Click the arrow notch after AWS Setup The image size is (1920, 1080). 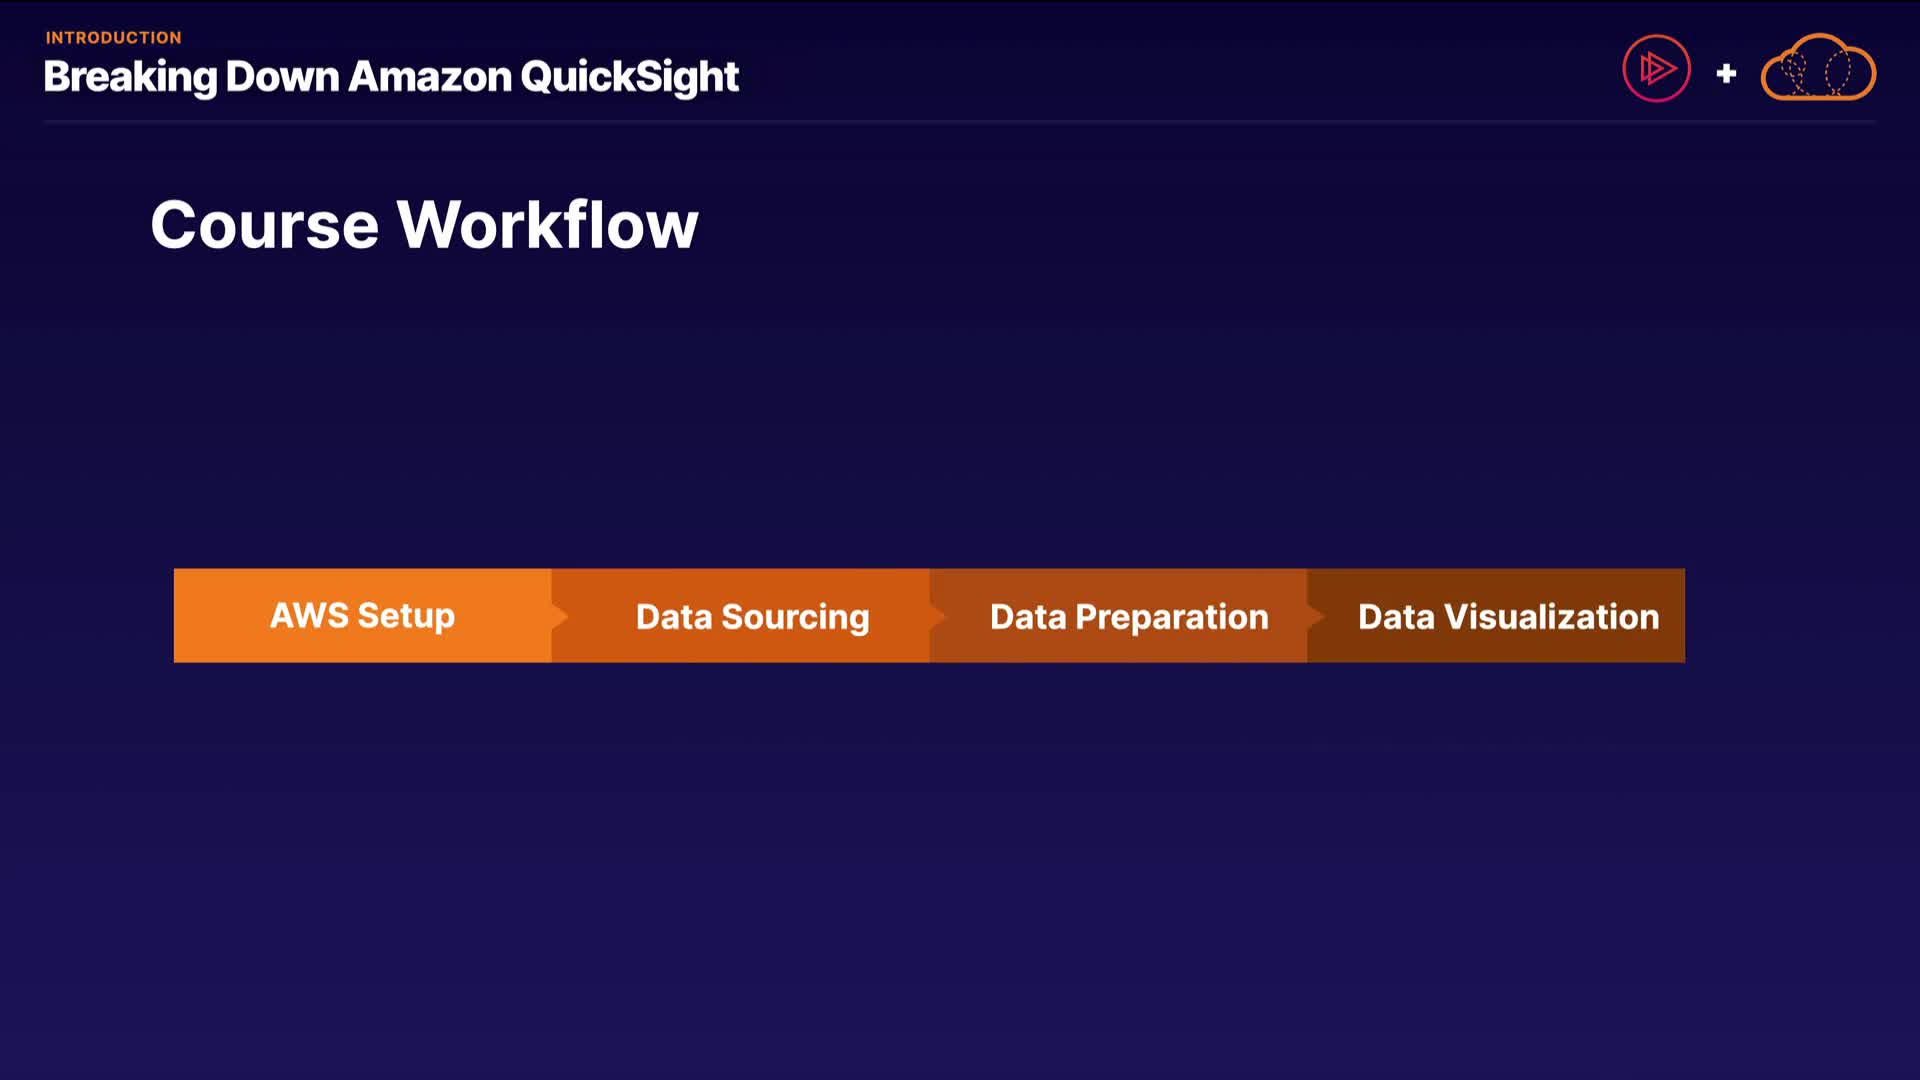pyautogui.click(x=560, y=616)
